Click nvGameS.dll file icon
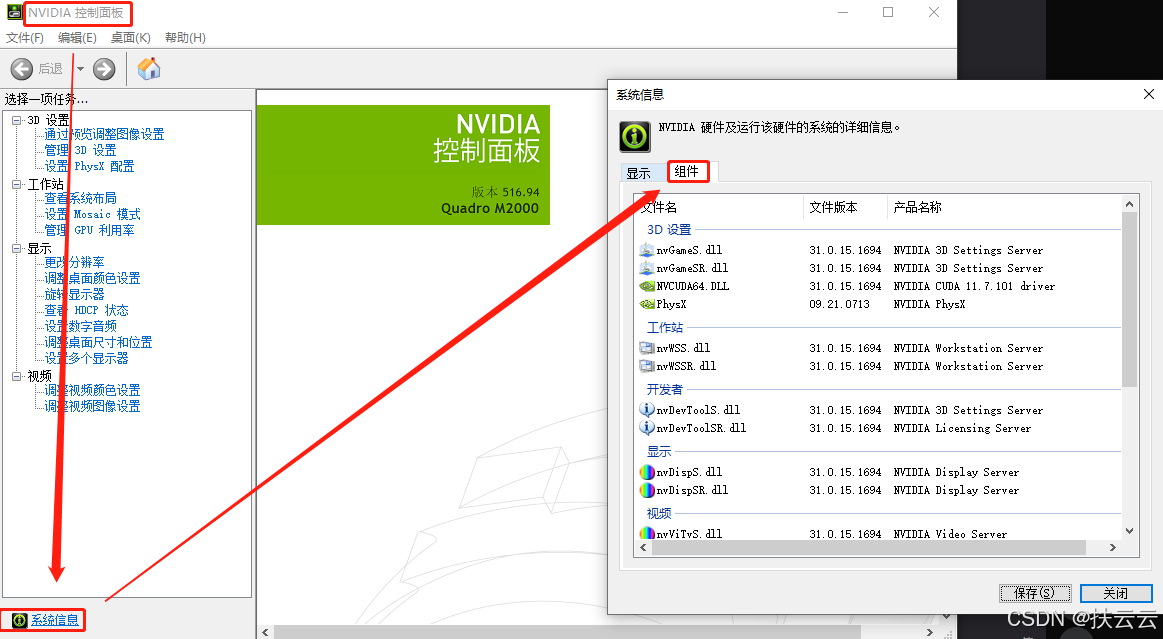 click(647, 250)
